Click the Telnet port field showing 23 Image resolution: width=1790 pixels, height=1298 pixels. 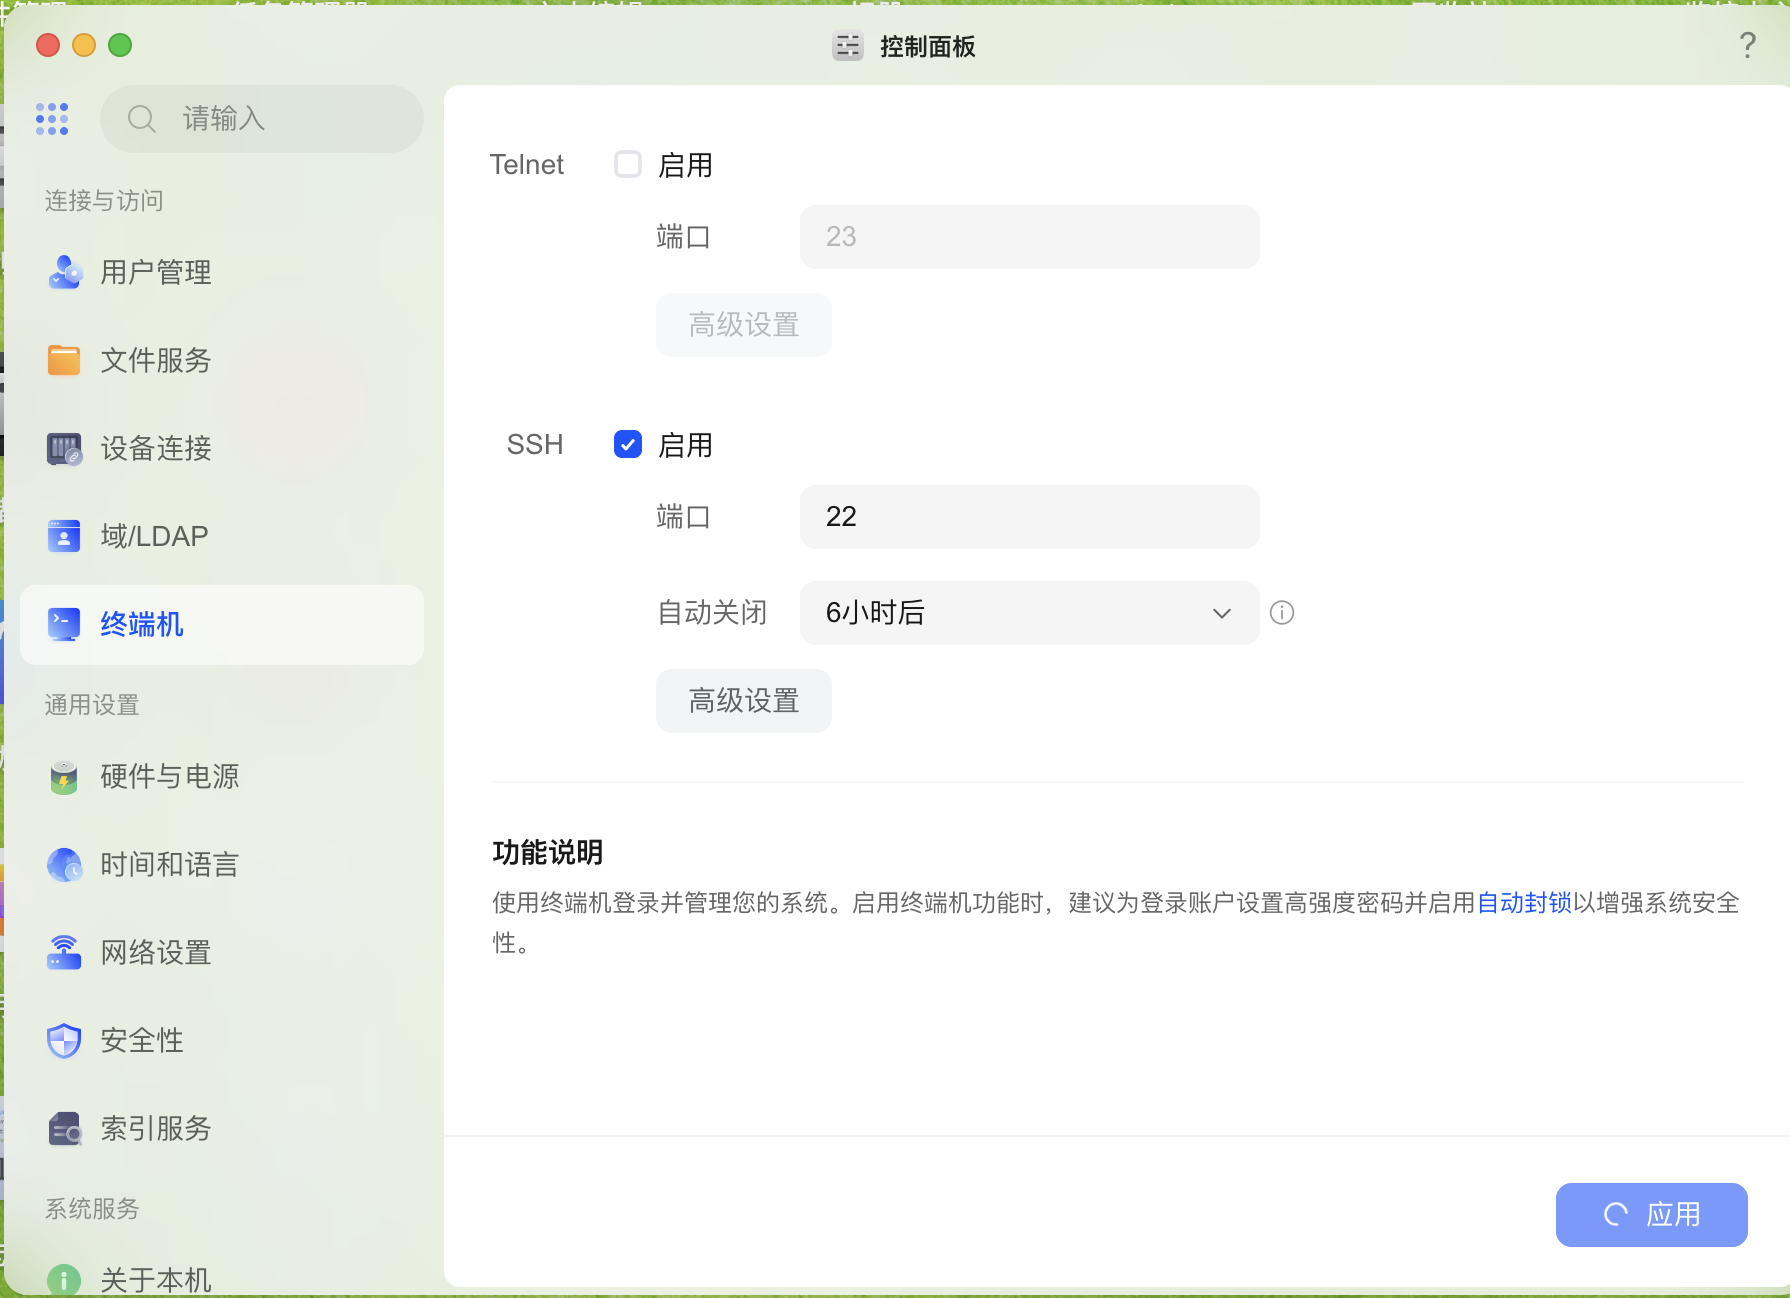[1029, 237]
